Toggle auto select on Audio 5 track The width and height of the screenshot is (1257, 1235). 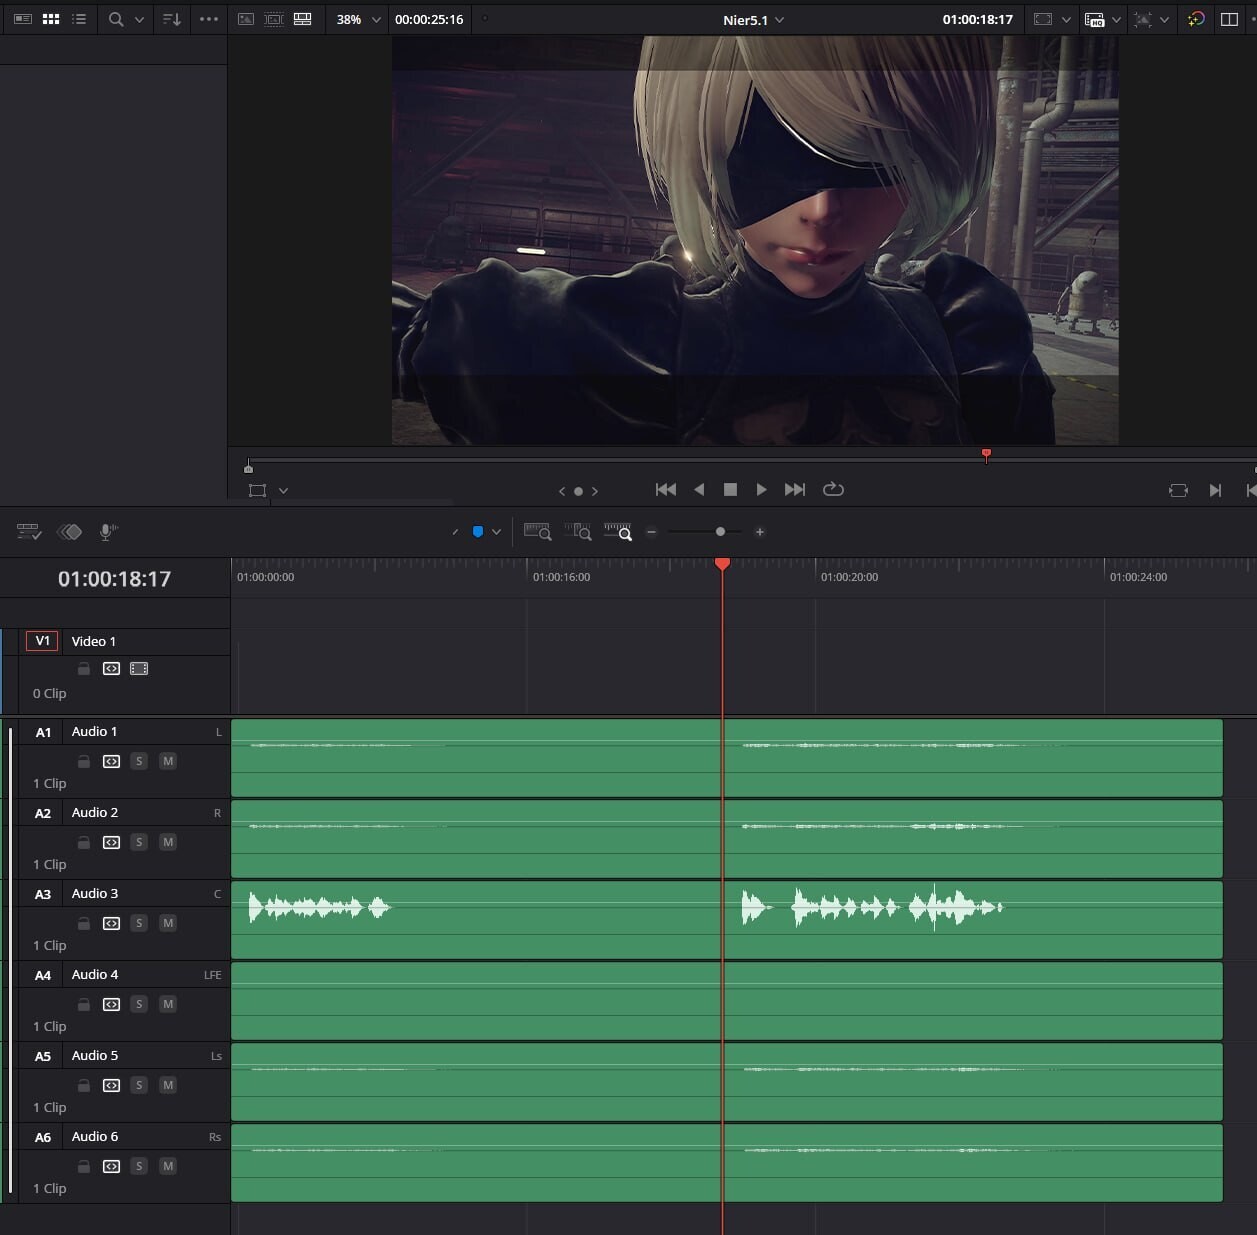click(111, 1085)
